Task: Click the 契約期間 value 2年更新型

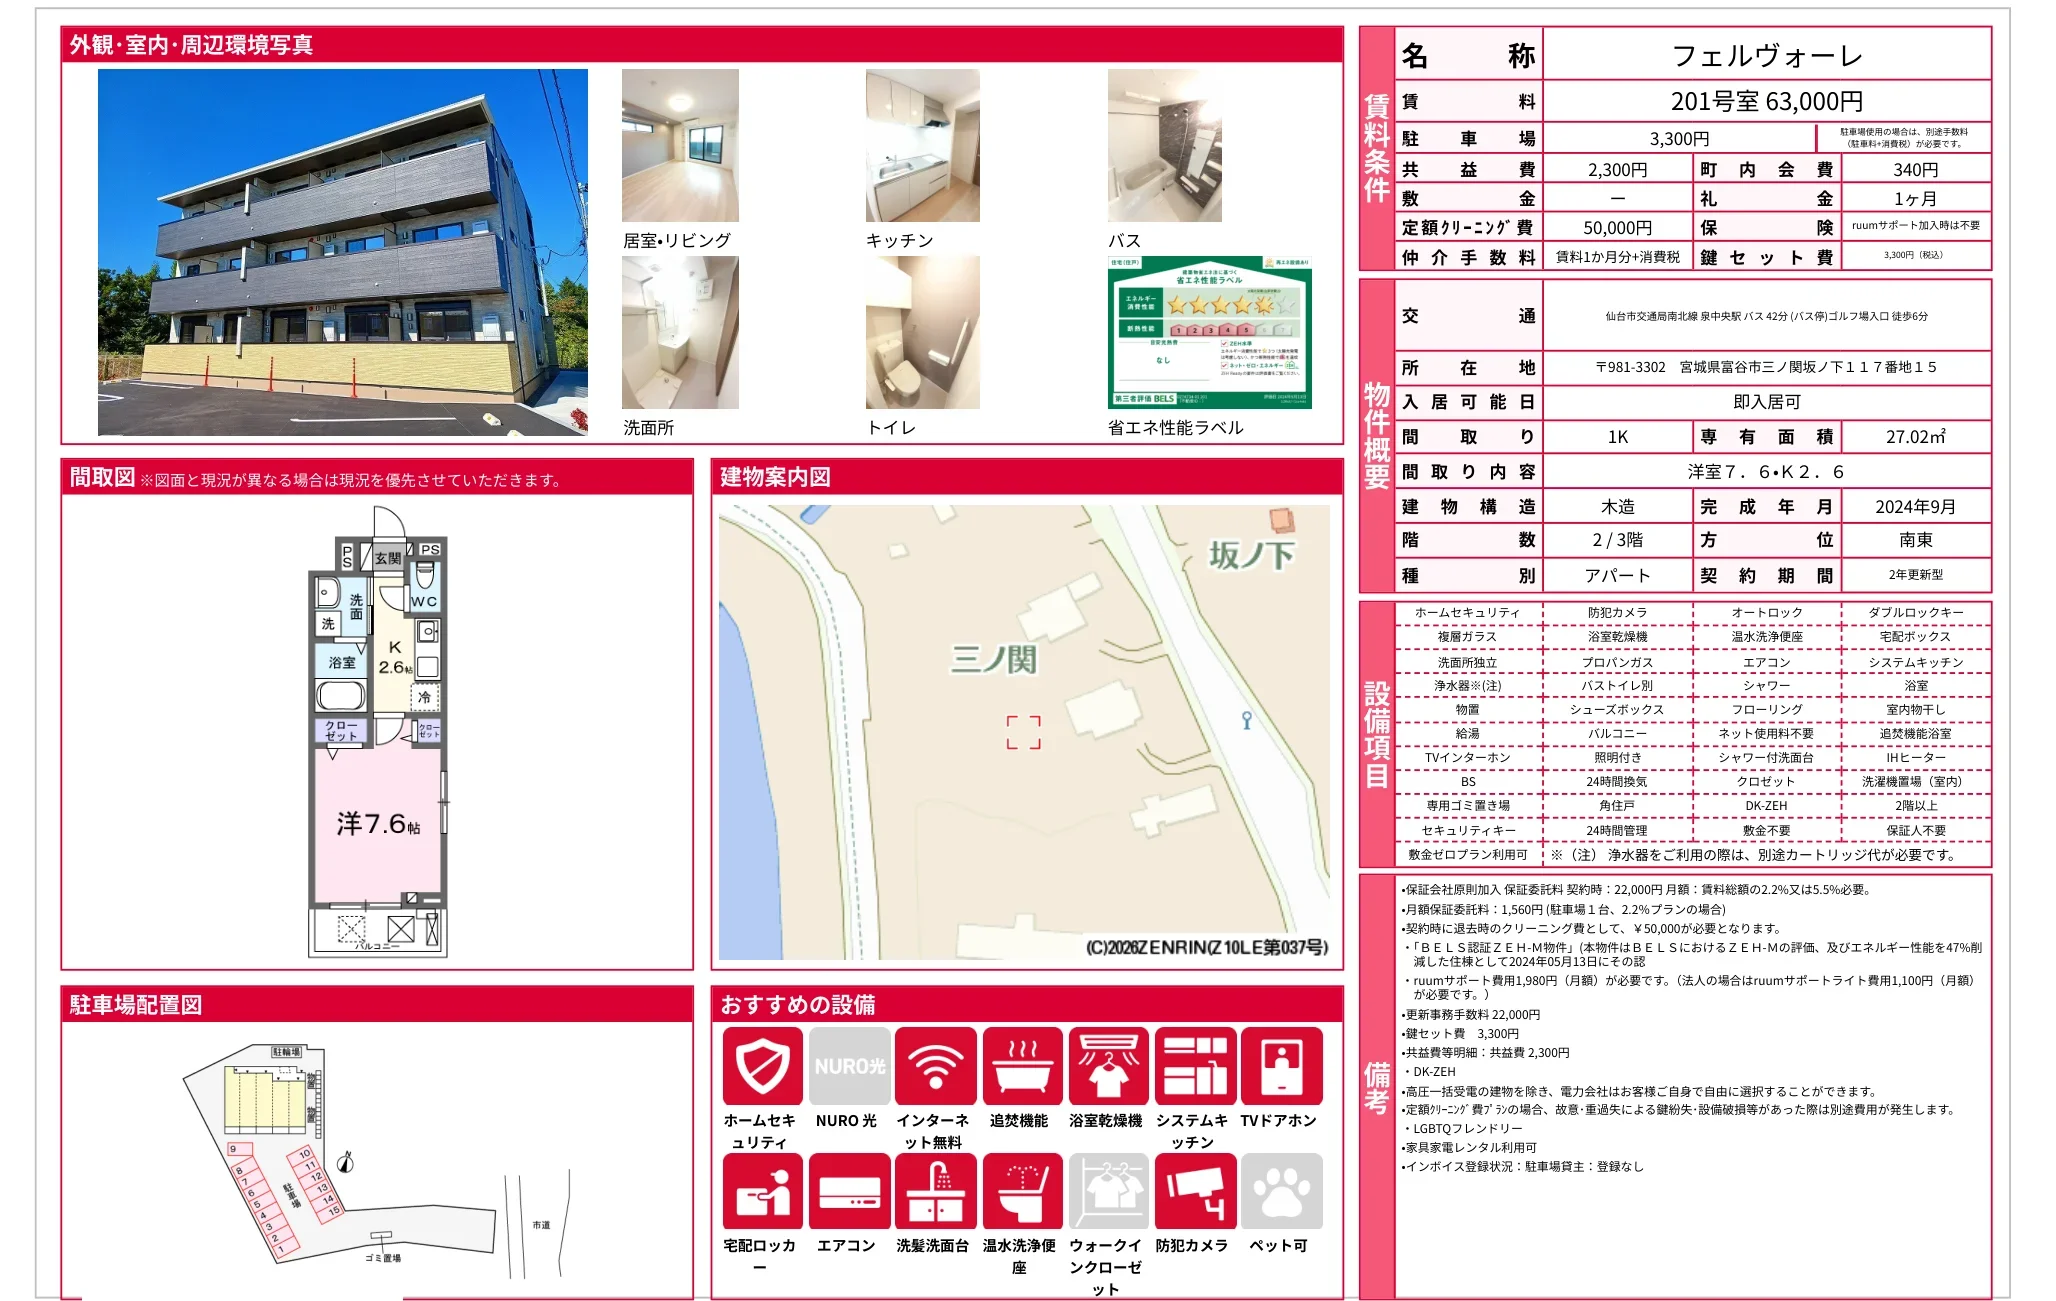Action: click(1915, 575)
